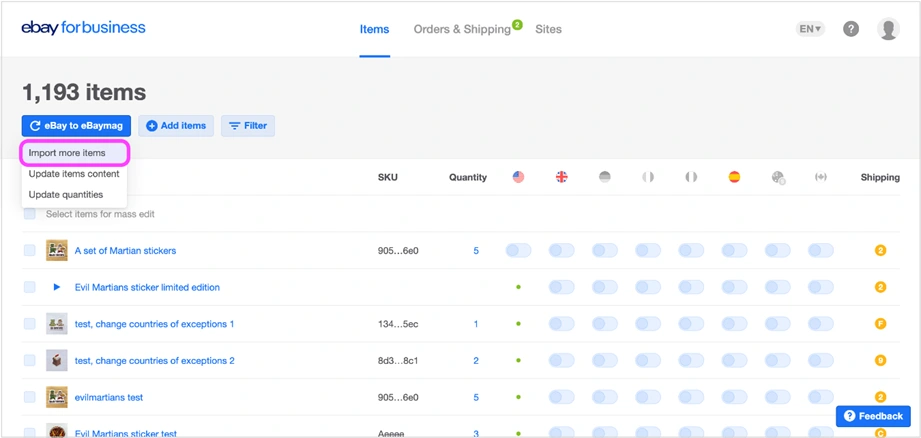Open thumbnail of change countries of exceptions 1
This screenshot has height=438, width=921.
coord(57,324)
